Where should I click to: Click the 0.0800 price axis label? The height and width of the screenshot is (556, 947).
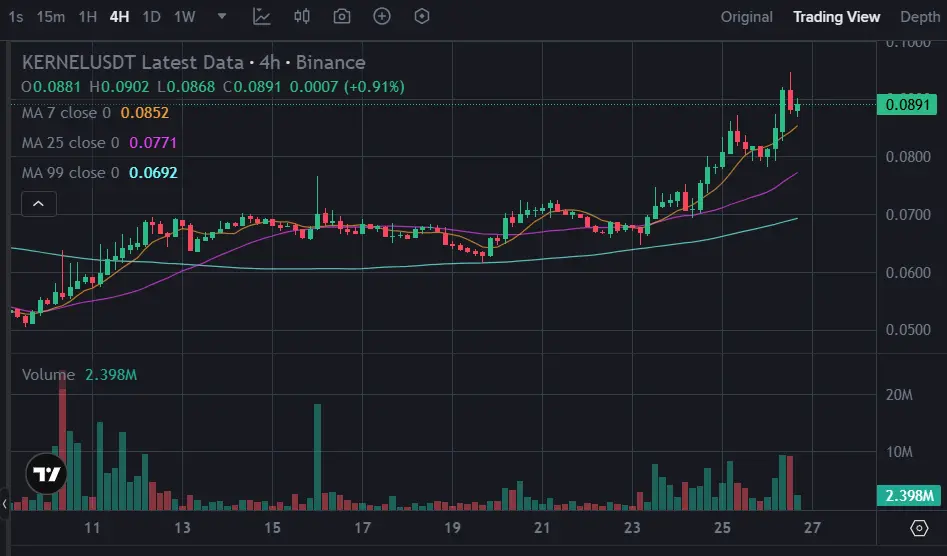[908, 157]
